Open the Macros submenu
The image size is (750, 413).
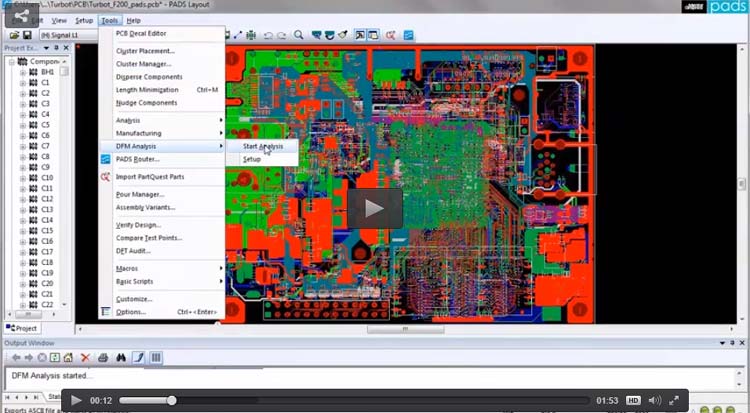pos(162,268)
